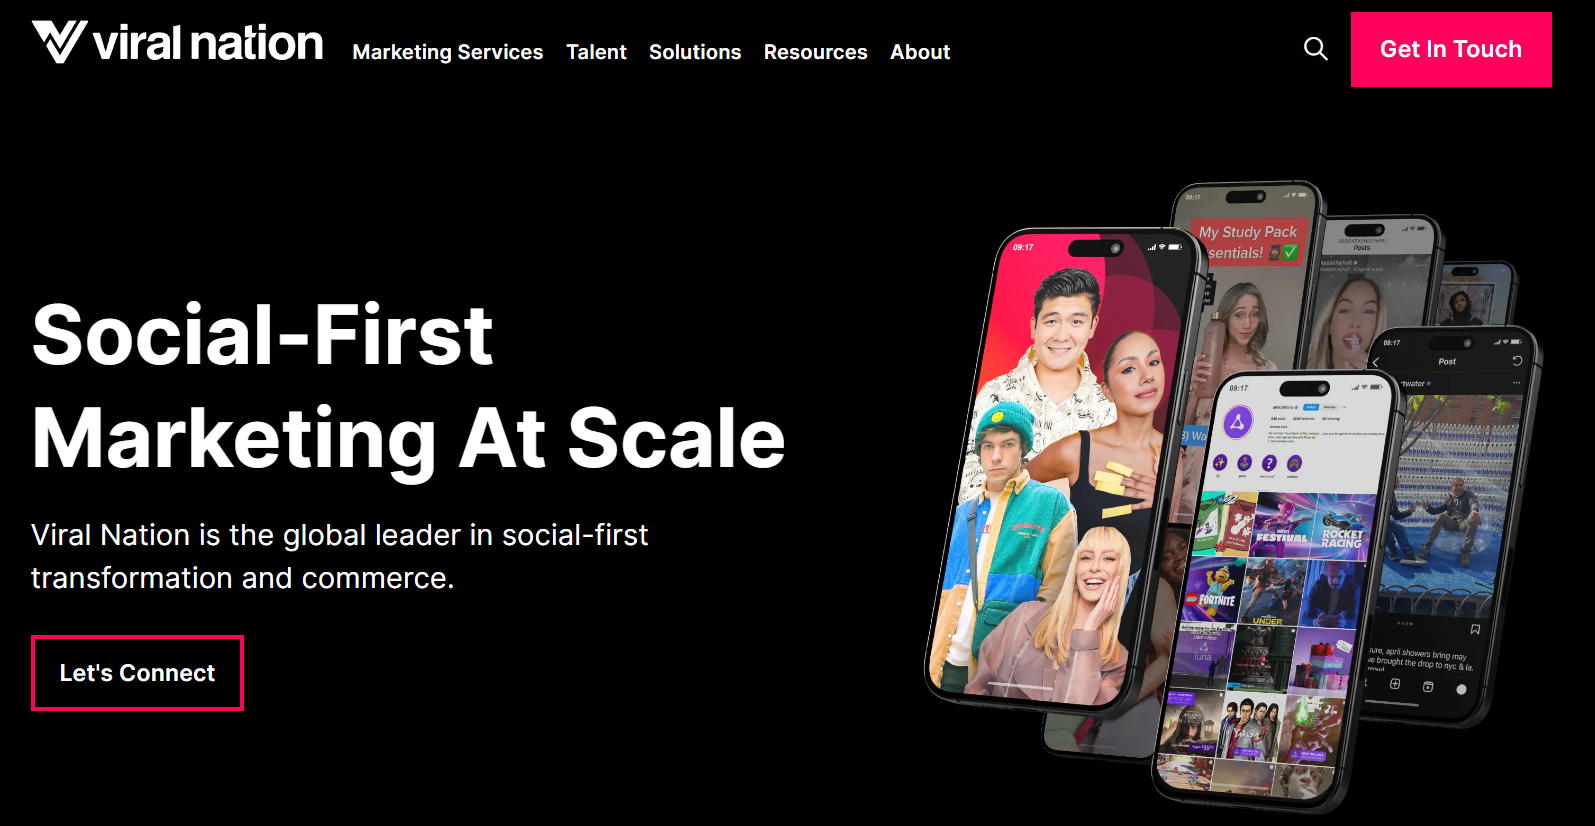Image resolution: width=1595 pixels, height=826 pixels.
Task: Open the site search magnifier icon
Action: 1316,49
